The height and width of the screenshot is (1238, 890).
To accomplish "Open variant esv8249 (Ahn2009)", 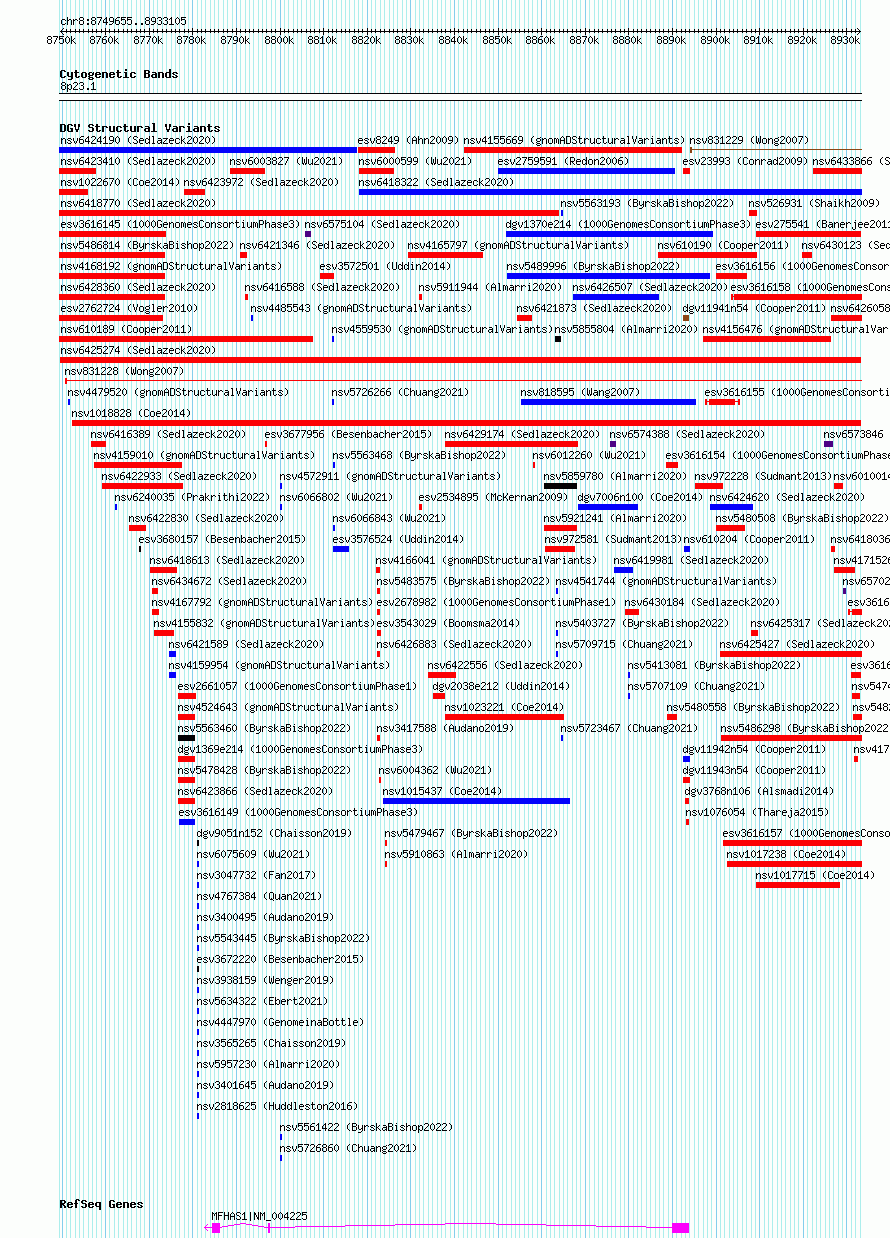I will point(408,140).
